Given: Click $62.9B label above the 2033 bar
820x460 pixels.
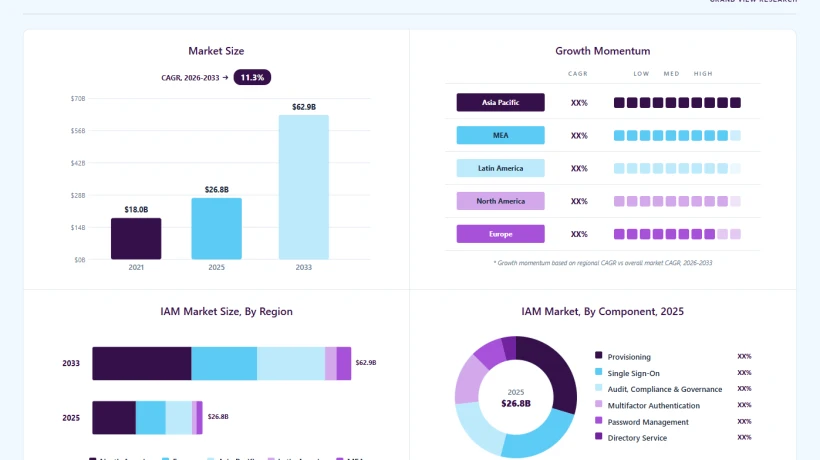Looking at the screenshot, I should tap(304, 107).
